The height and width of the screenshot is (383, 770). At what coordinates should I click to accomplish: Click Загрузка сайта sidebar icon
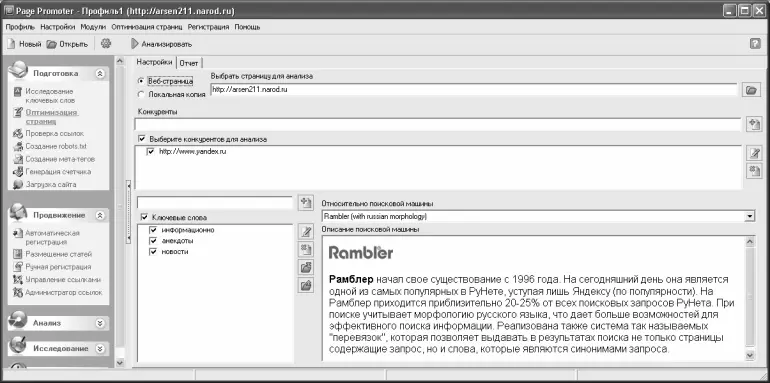(18, 185)
